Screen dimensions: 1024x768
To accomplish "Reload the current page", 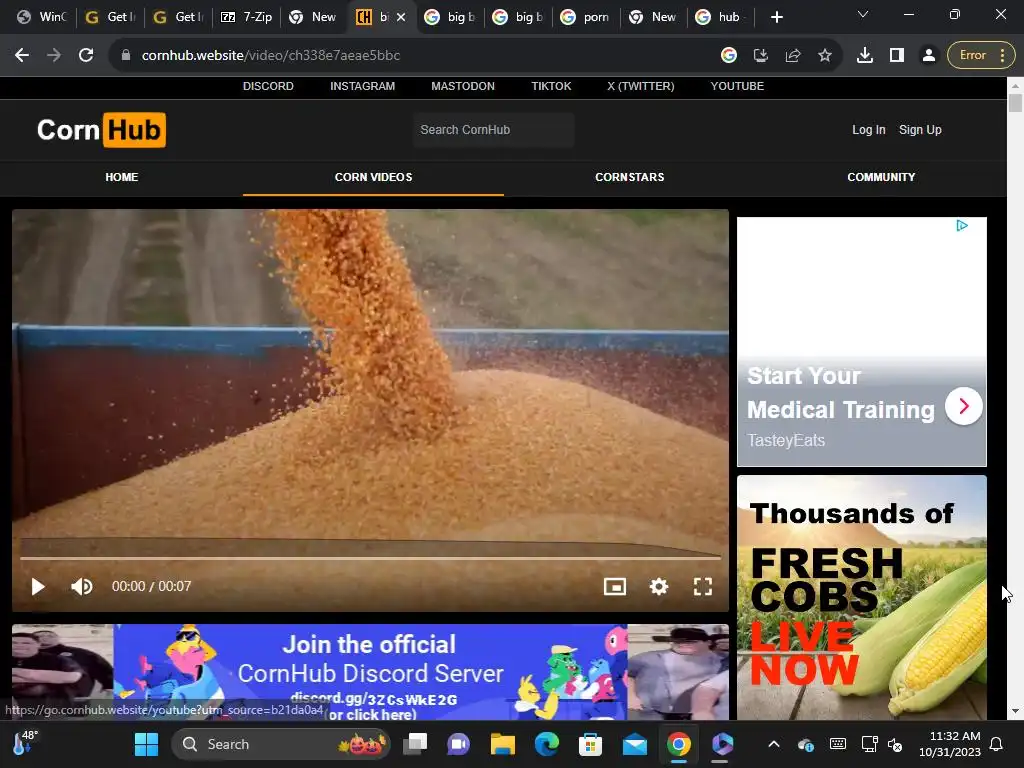I will [x=86, y=56].
